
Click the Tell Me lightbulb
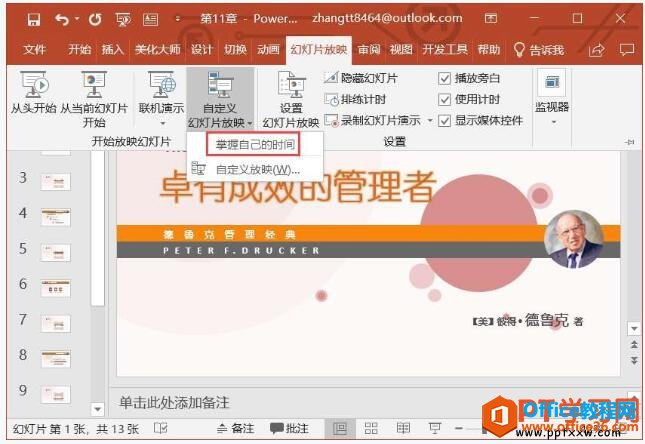click(x=519, y=50)
